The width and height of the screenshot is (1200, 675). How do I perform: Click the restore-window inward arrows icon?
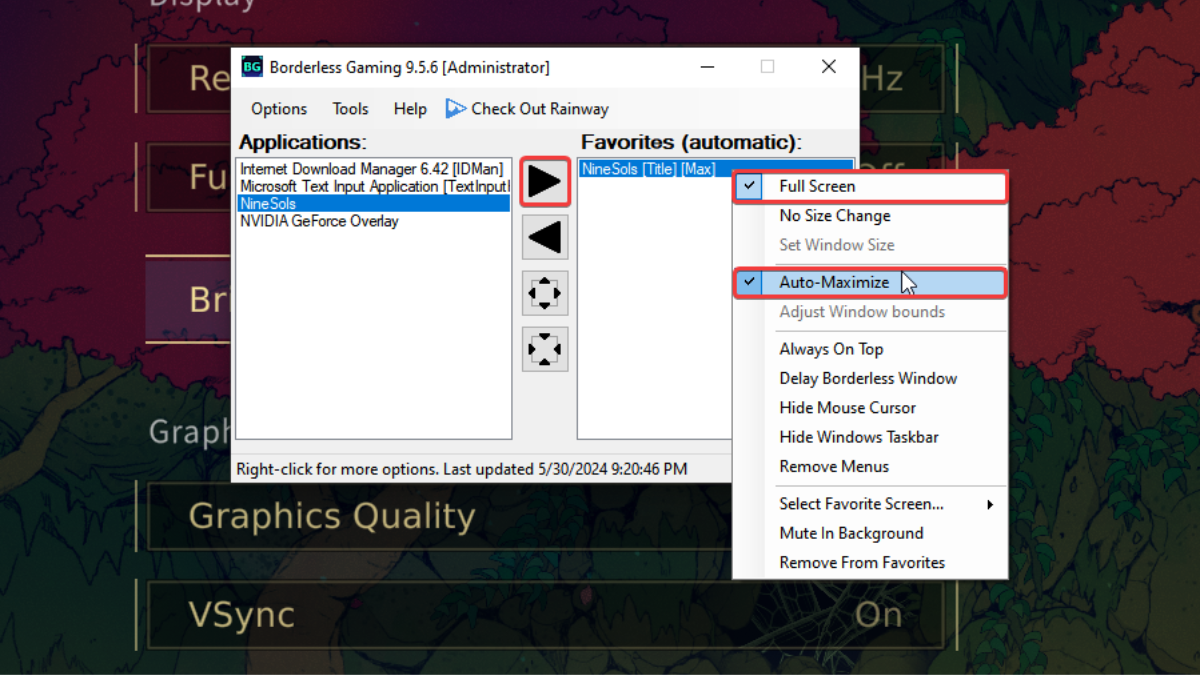click(545, 350)
